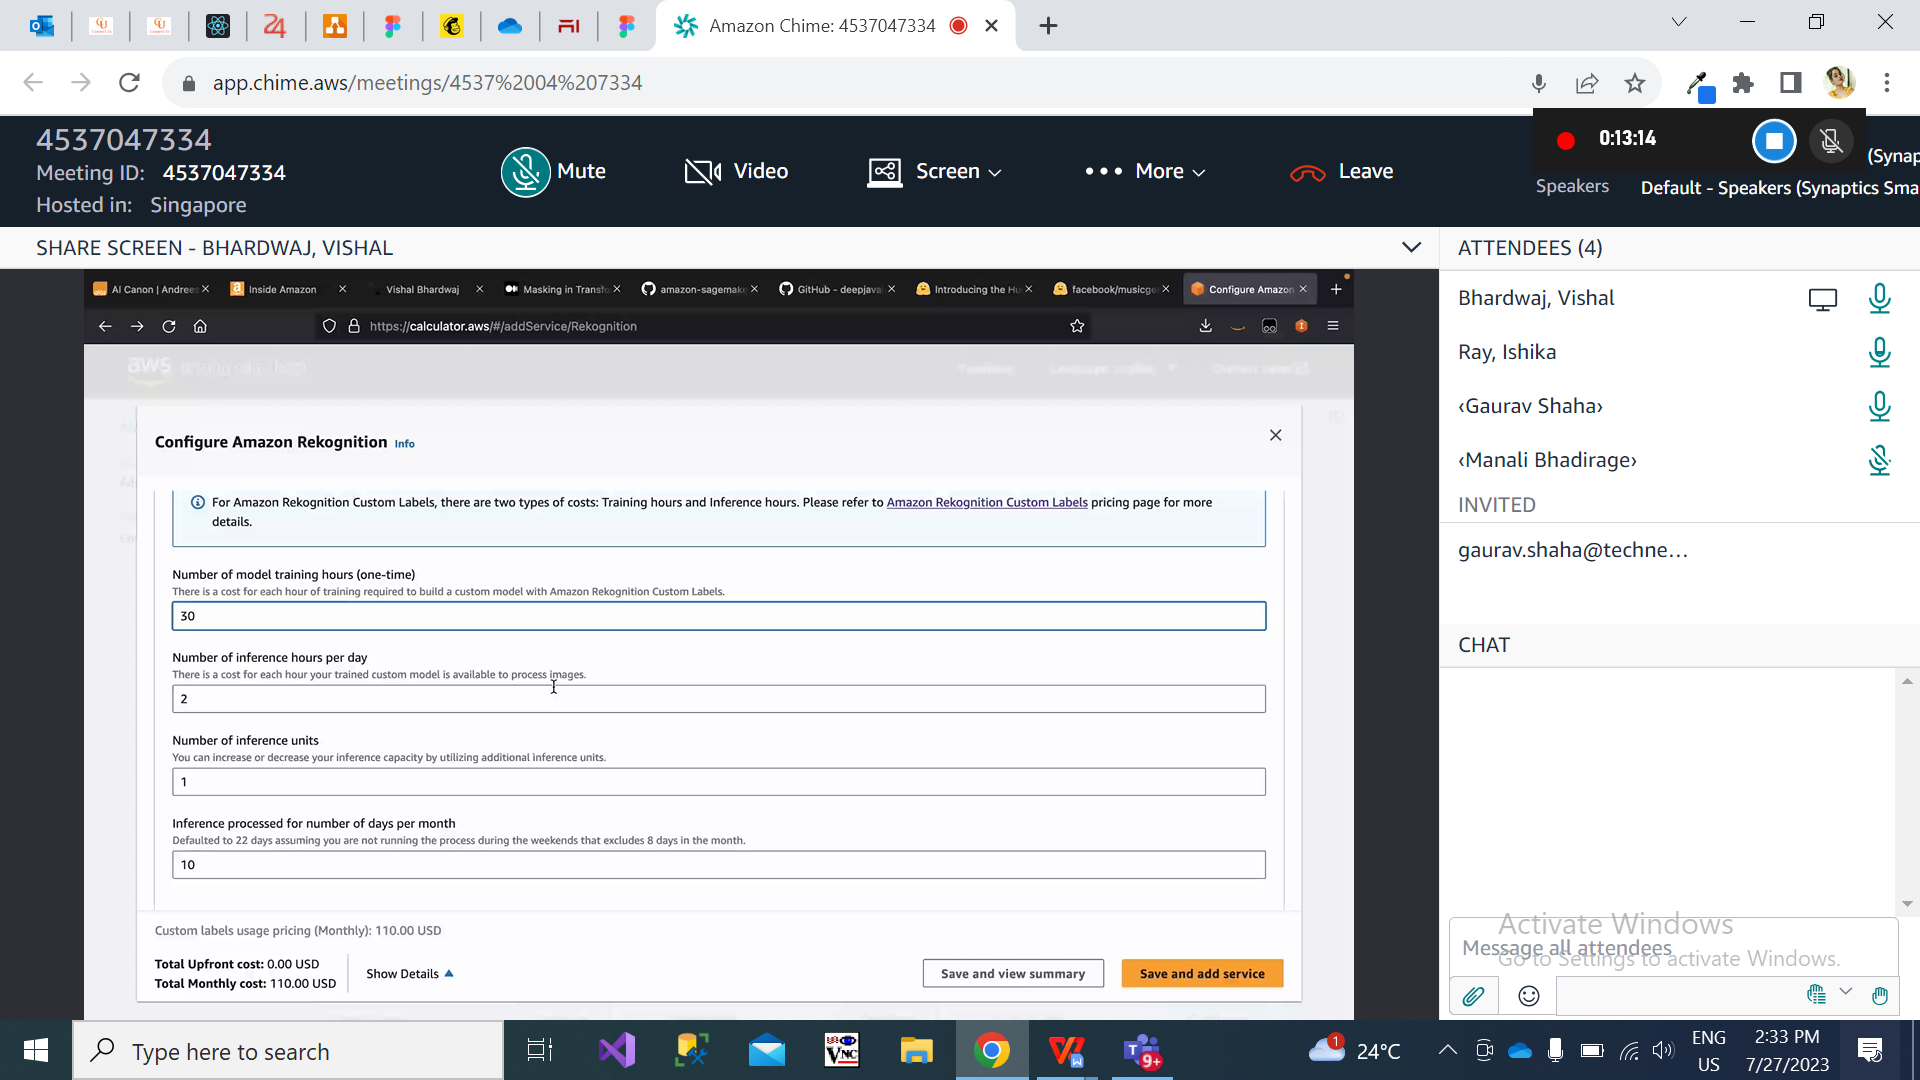Select invited attendee gaurav.shaha@techne…

coord(1572,550)
